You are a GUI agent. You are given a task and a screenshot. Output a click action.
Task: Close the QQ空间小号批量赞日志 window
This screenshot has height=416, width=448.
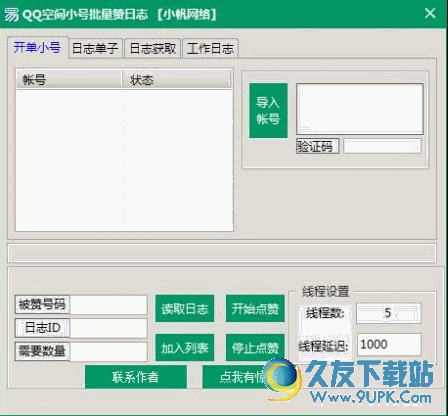pos(430,13)
